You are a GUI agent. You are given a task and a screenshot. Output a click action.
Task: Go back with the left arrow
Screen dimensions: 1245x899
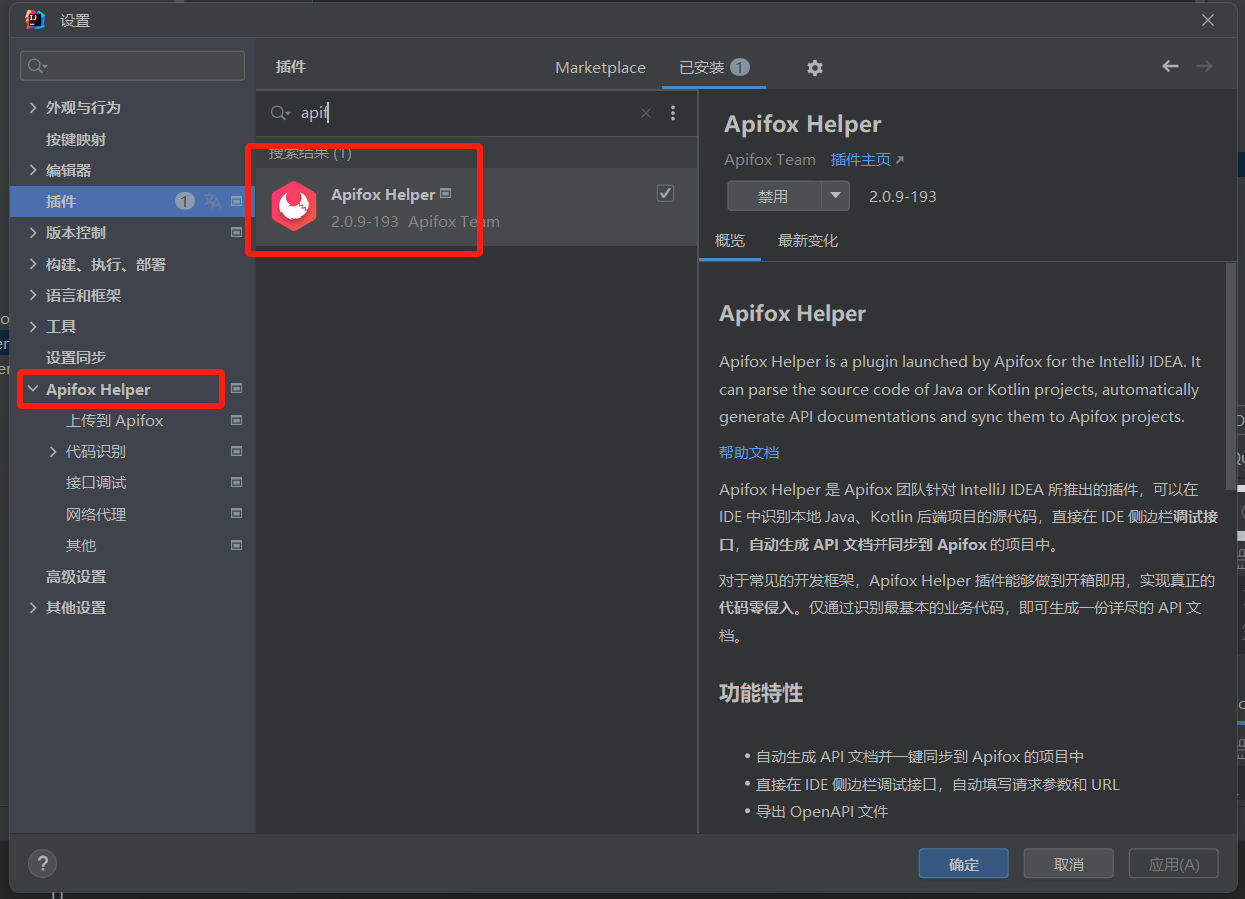[x=1170, y=66]
